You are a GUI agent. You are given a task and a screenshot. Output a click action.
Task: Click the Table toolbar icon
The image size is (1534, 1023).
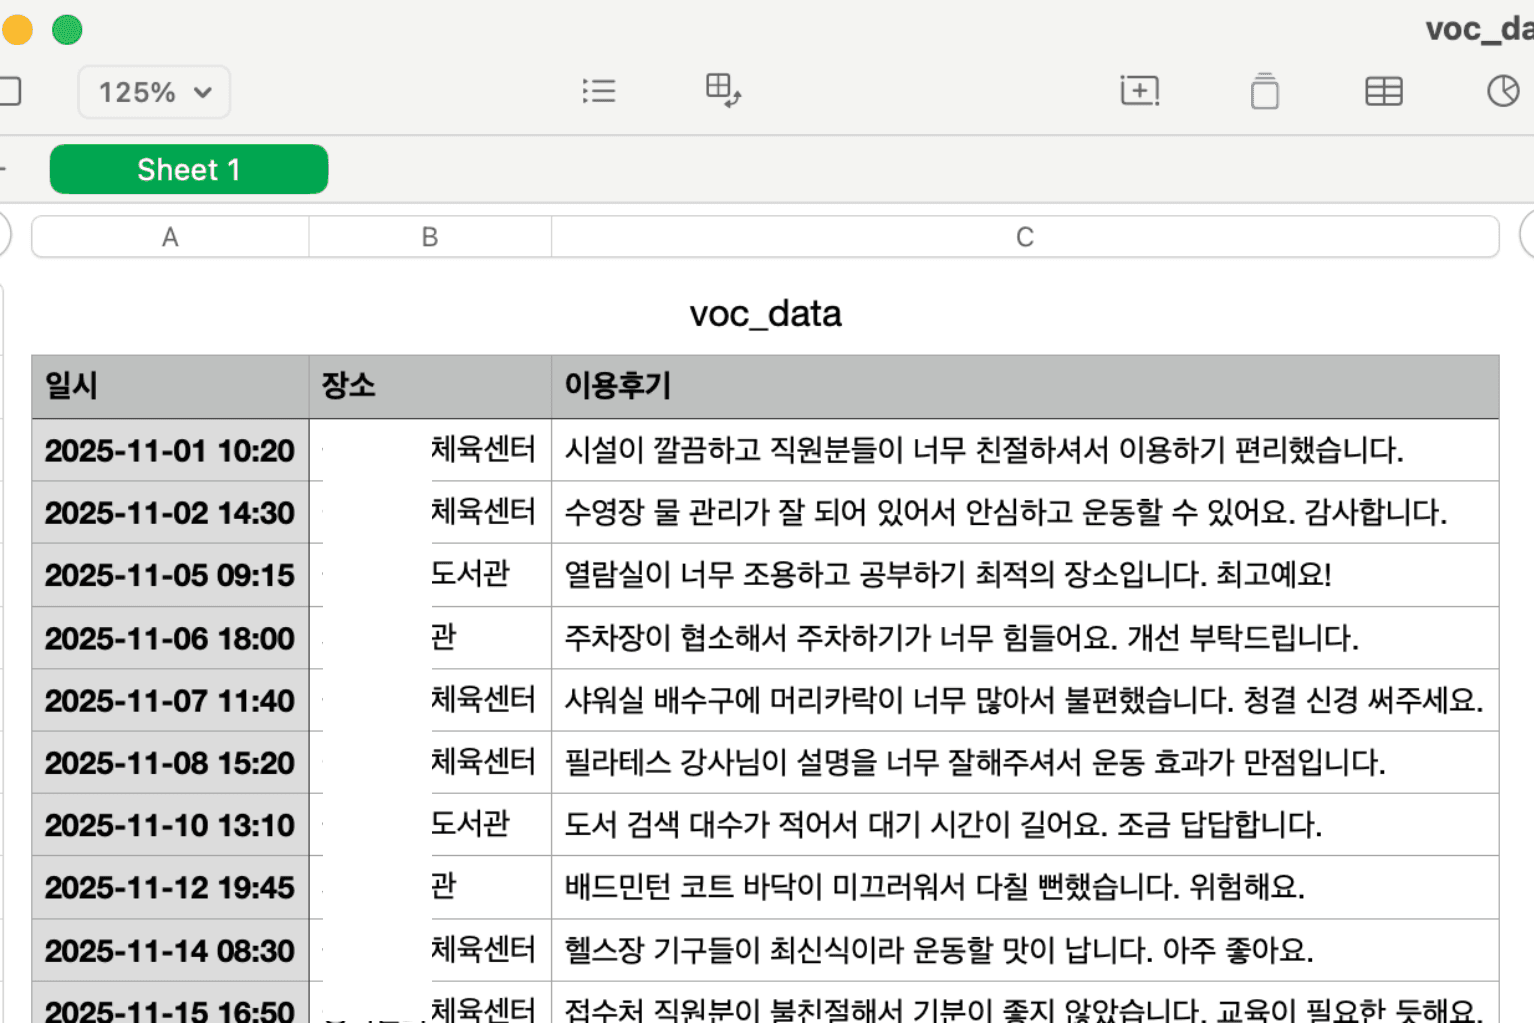[x=1384, y=91]
